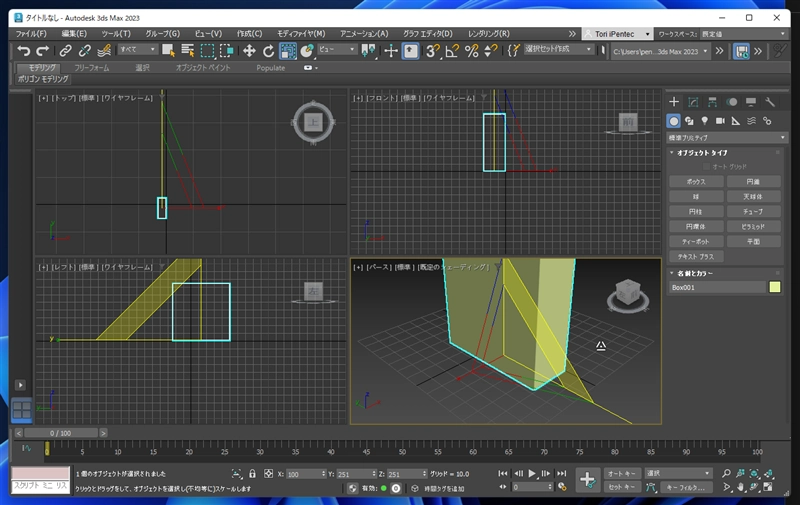The height and width of the screenshot is (505, 800).
Task: Select the Cameras creation category icon
Action: (x=720, y=121)
